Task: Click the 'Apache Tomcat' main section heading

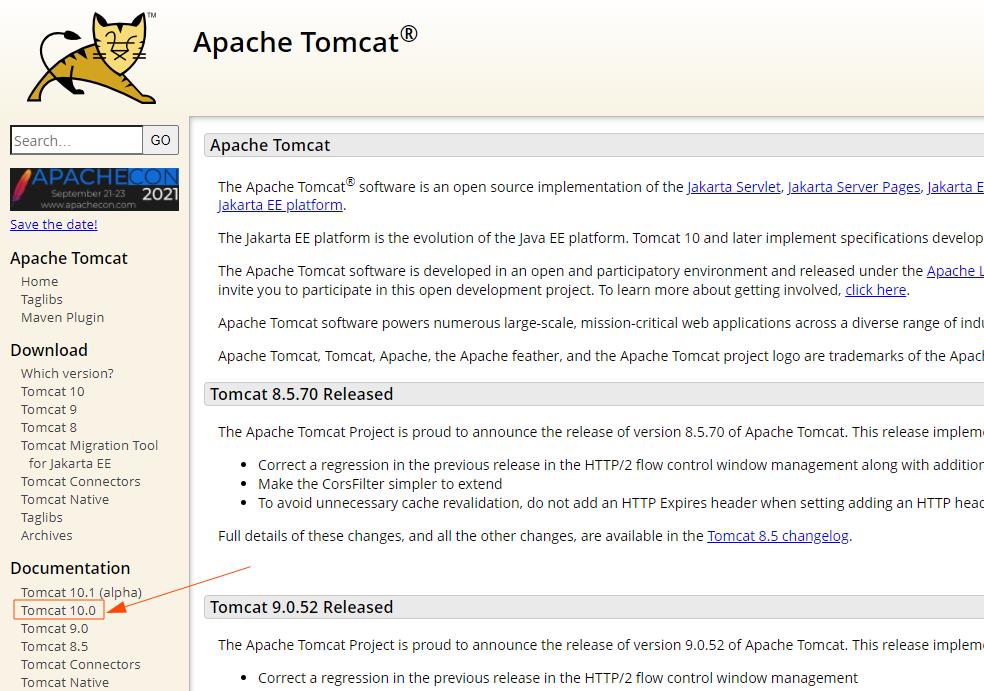Action: tap(270, 145)
